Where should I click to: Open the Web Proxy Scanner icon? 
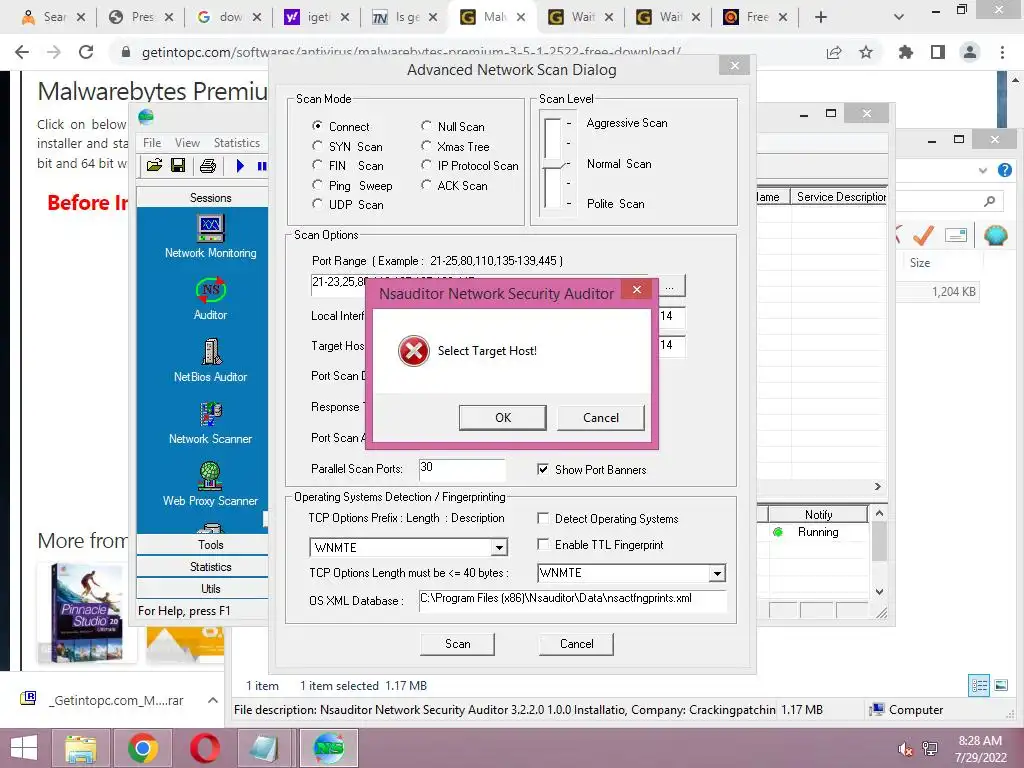[210, 485]
